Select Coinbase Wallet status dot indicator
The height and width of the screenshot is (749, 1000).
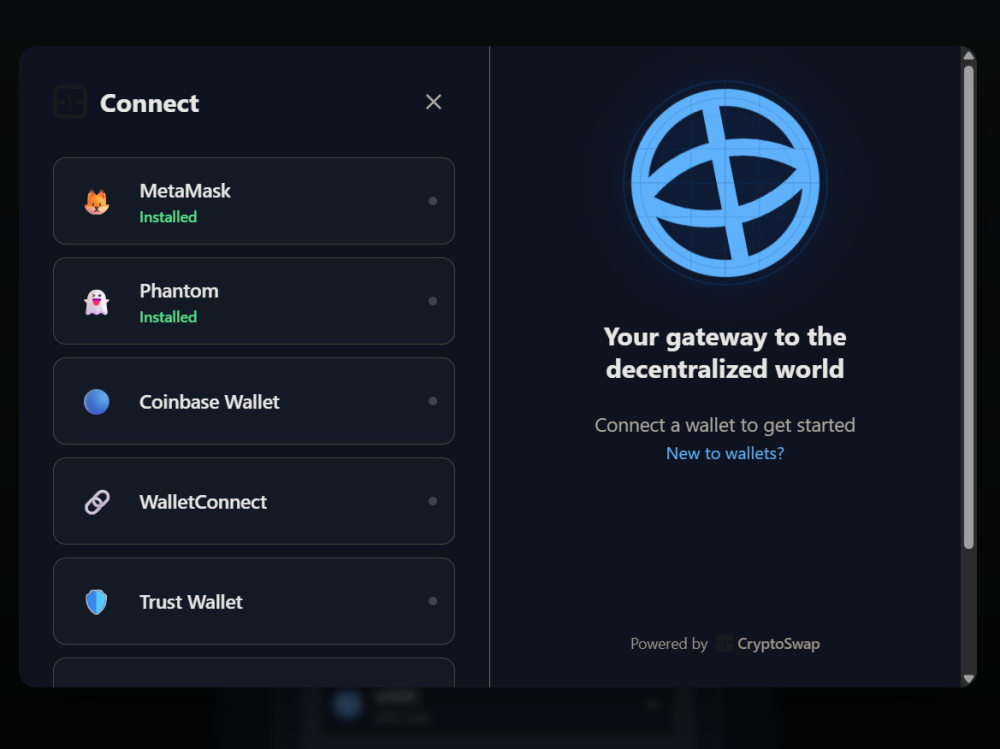[433, 401]
